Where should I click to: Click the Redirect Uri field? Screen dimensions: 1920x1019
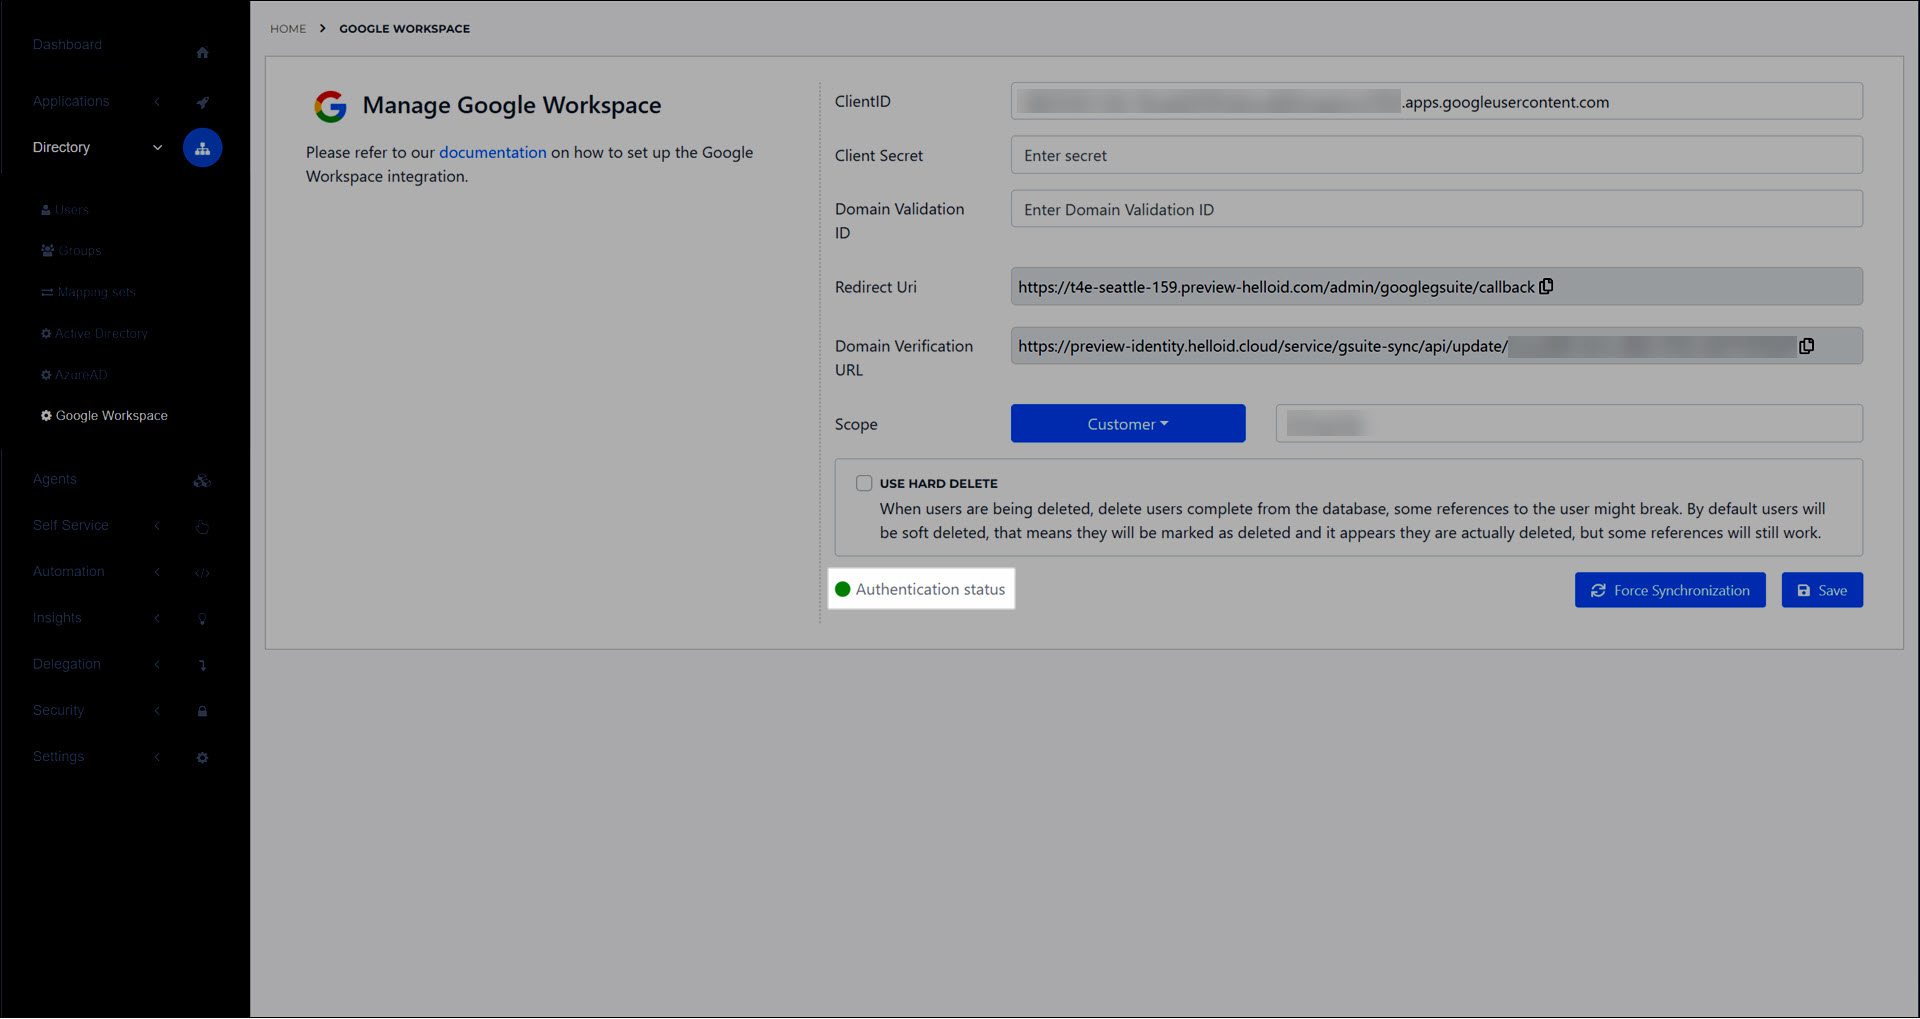coord(1437,287)
